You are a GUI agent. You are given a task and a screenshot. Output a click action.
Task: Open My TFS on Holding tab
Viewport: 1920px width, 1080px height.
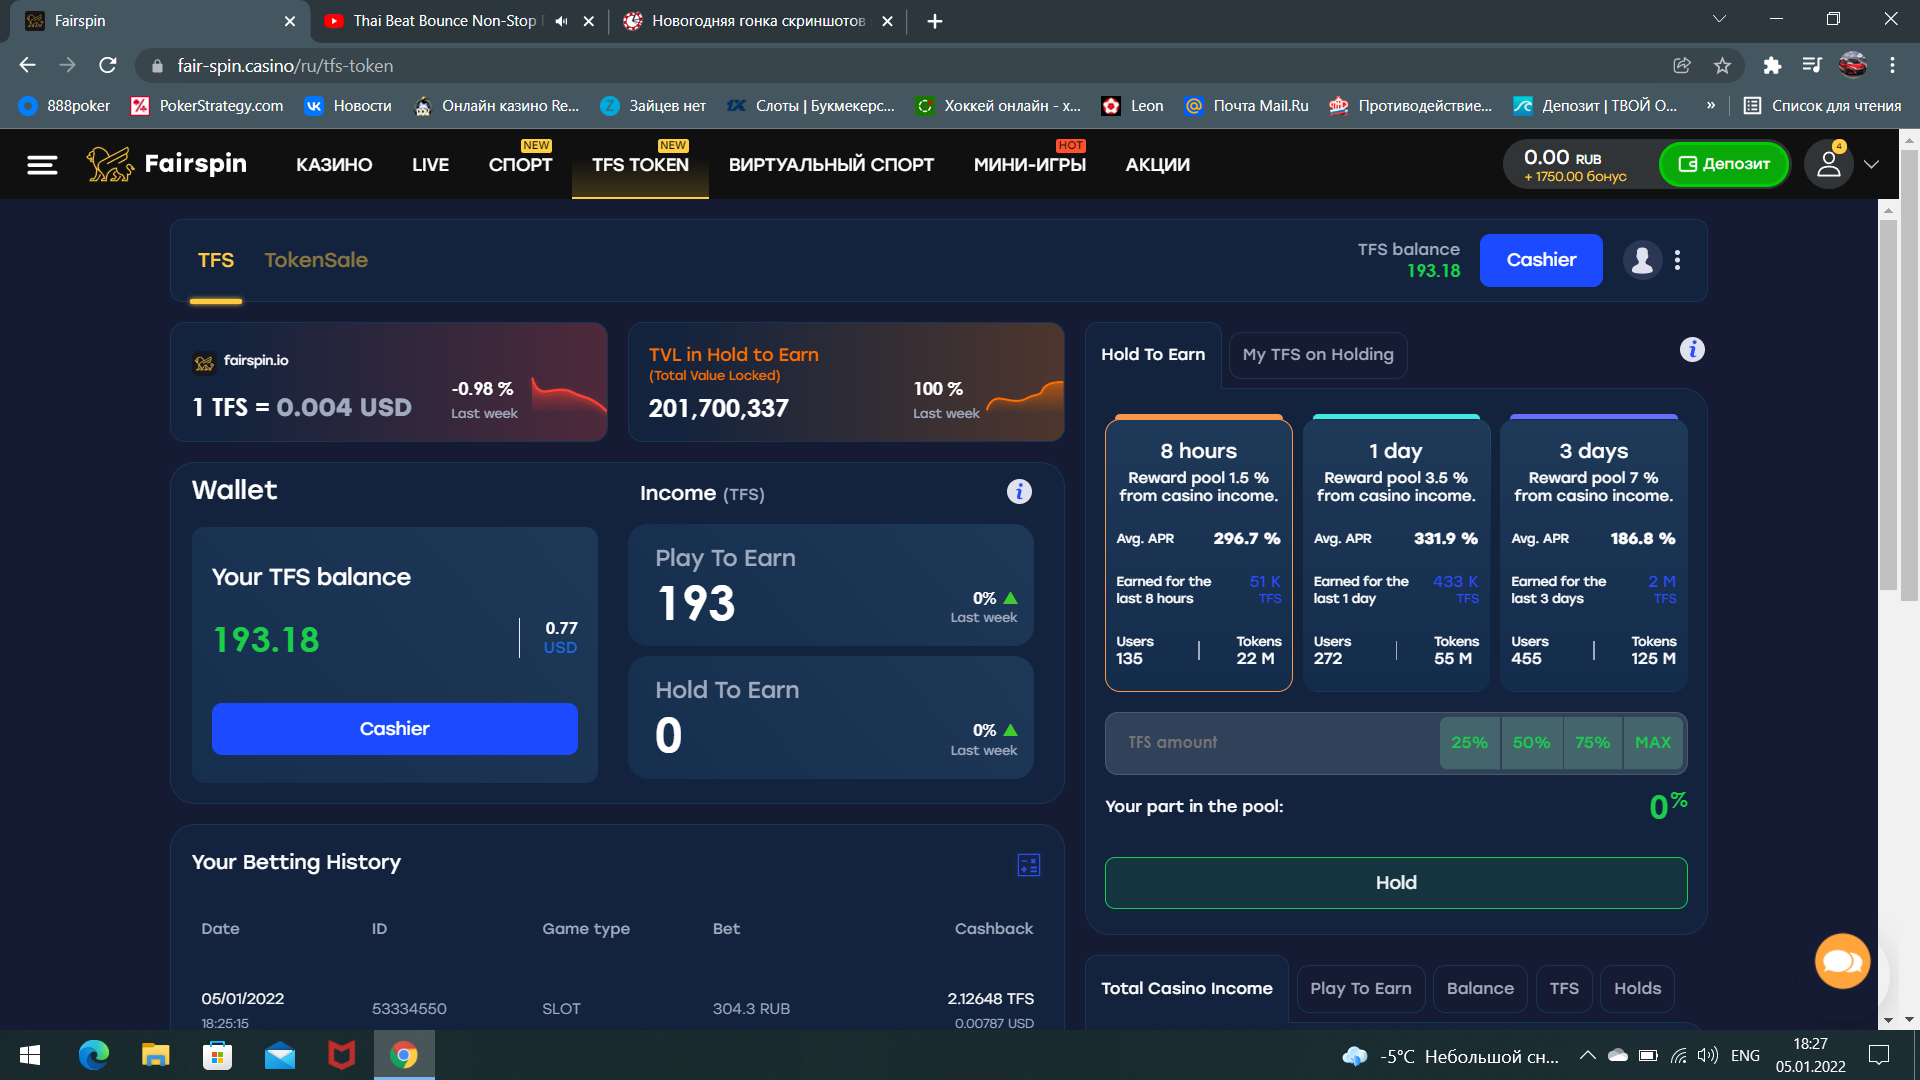tap(1317, 355)
